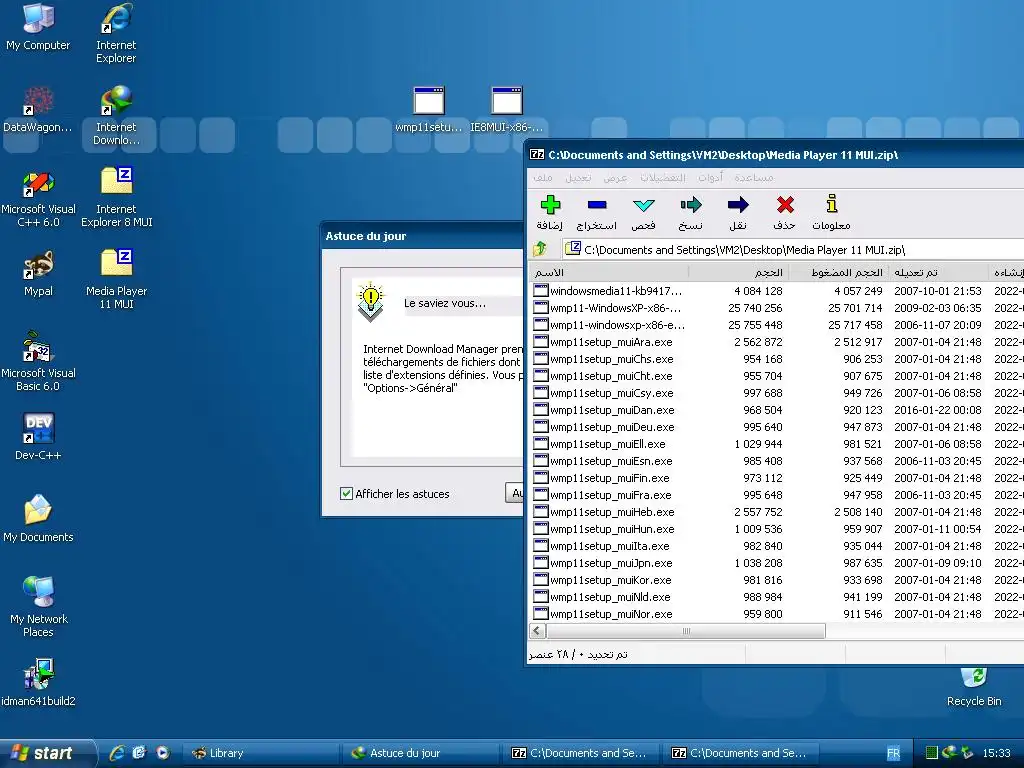Select file wmp11setup_muiDeu.exe
This screenshot has height=768, width=1024.
click(612, 426)
